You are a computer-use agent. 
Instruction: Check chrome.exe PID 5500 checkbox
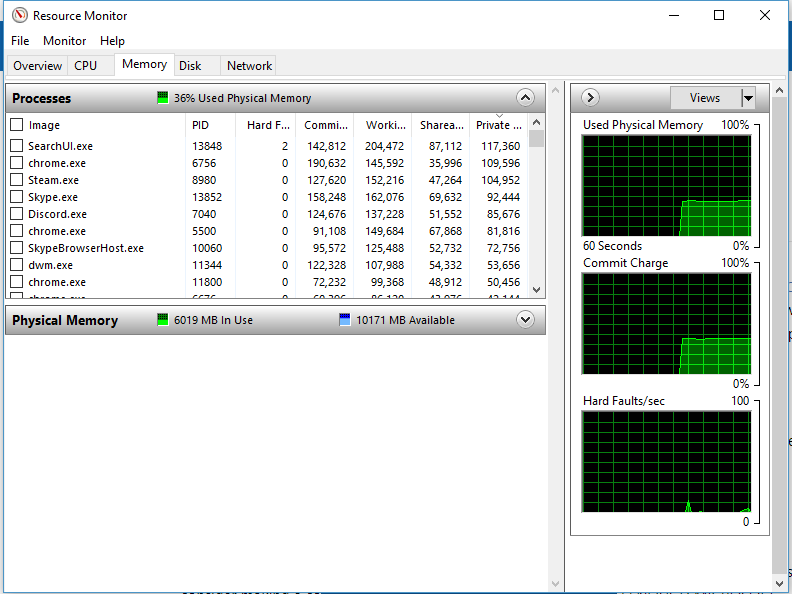point(17,231)
